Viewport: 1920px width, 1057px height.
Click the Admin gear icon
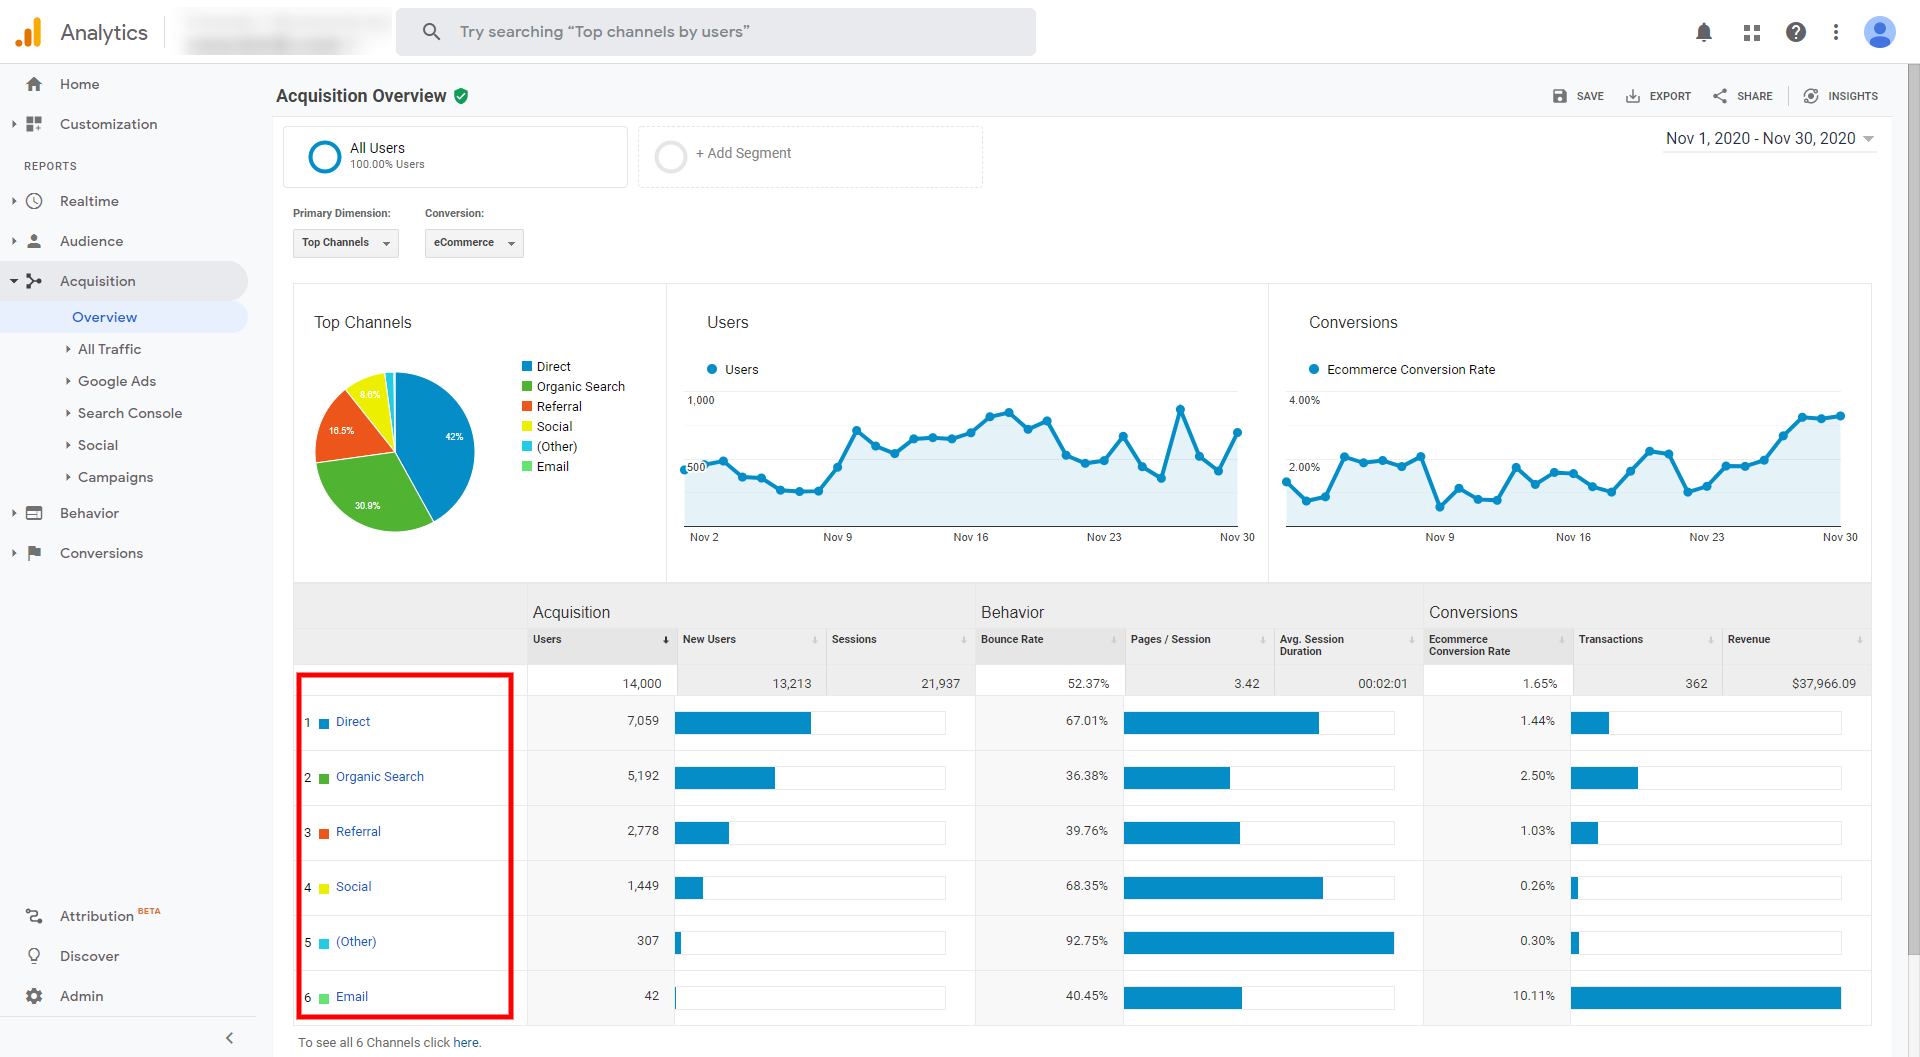tap(34, 996)
